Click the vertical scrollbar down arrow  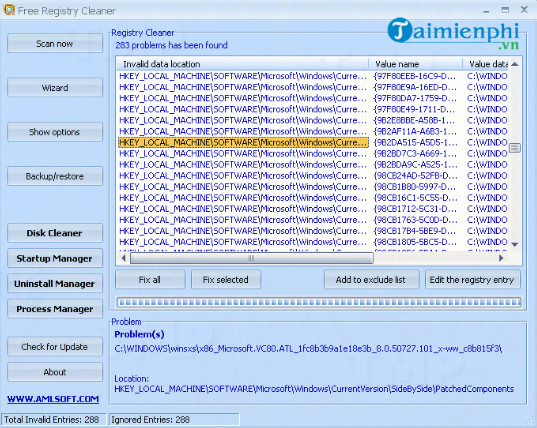[515, 244]
